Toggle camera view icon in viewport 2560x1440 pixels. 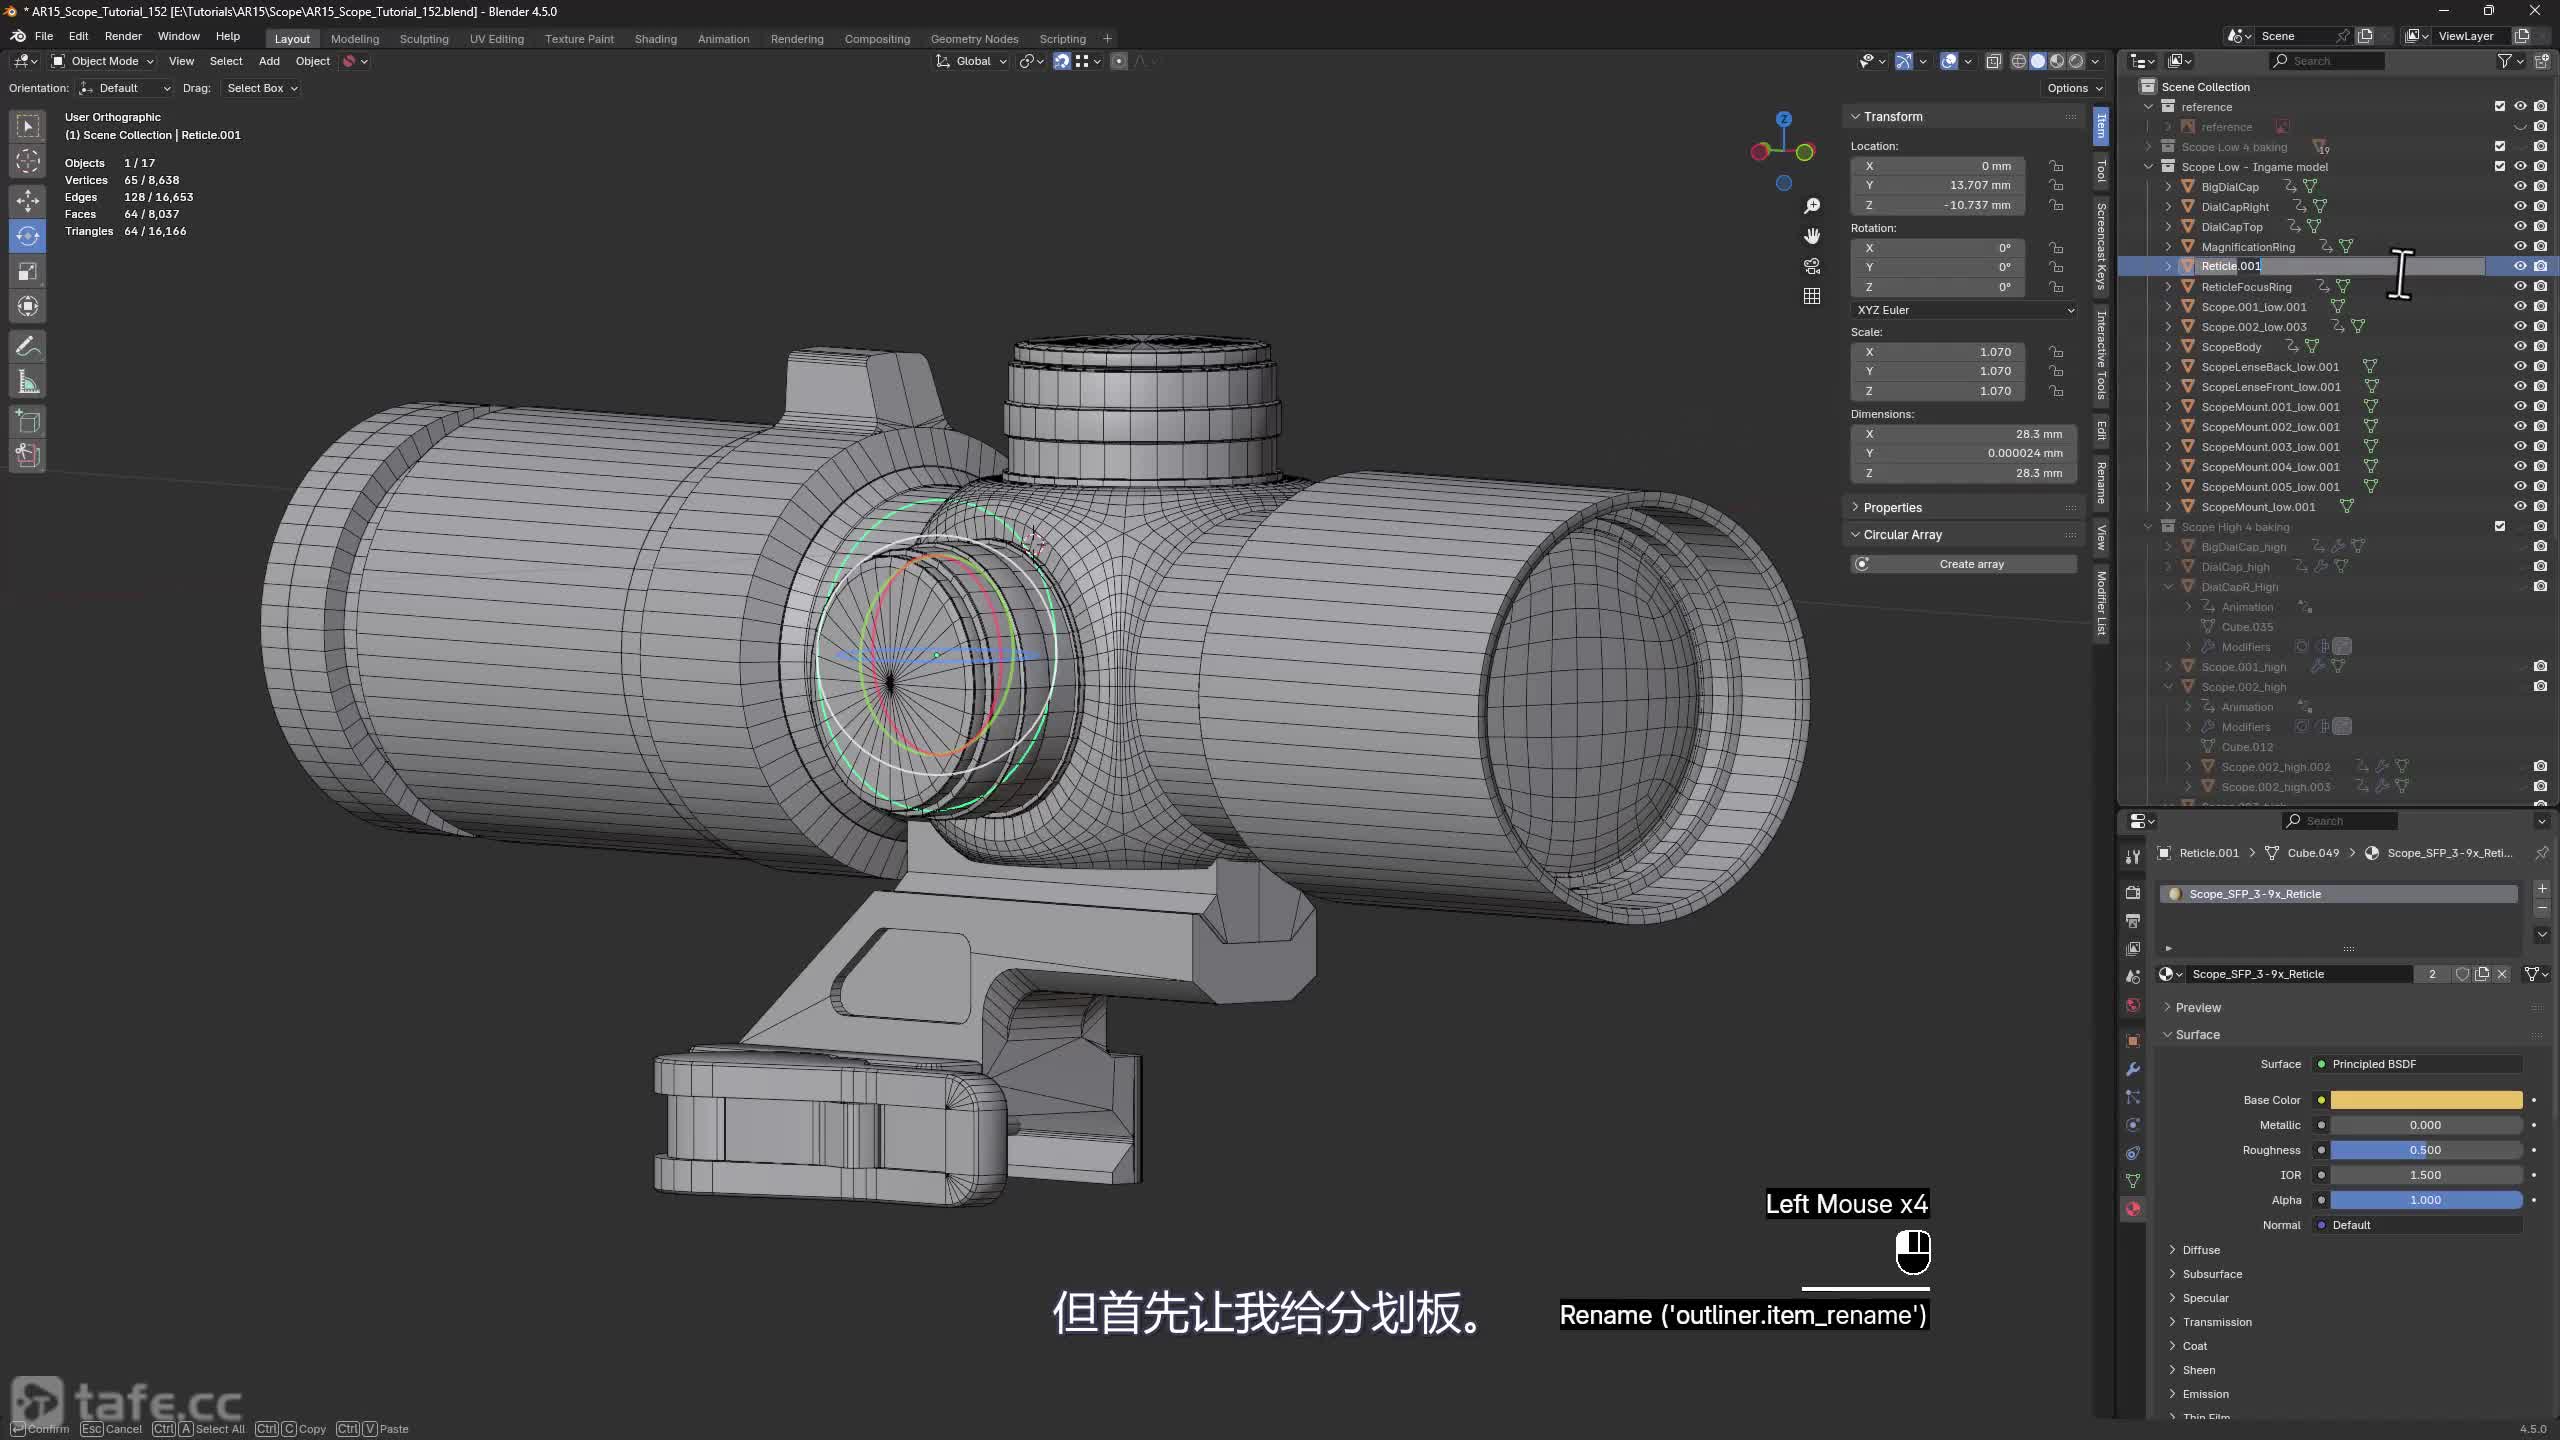click(1812, 266)
